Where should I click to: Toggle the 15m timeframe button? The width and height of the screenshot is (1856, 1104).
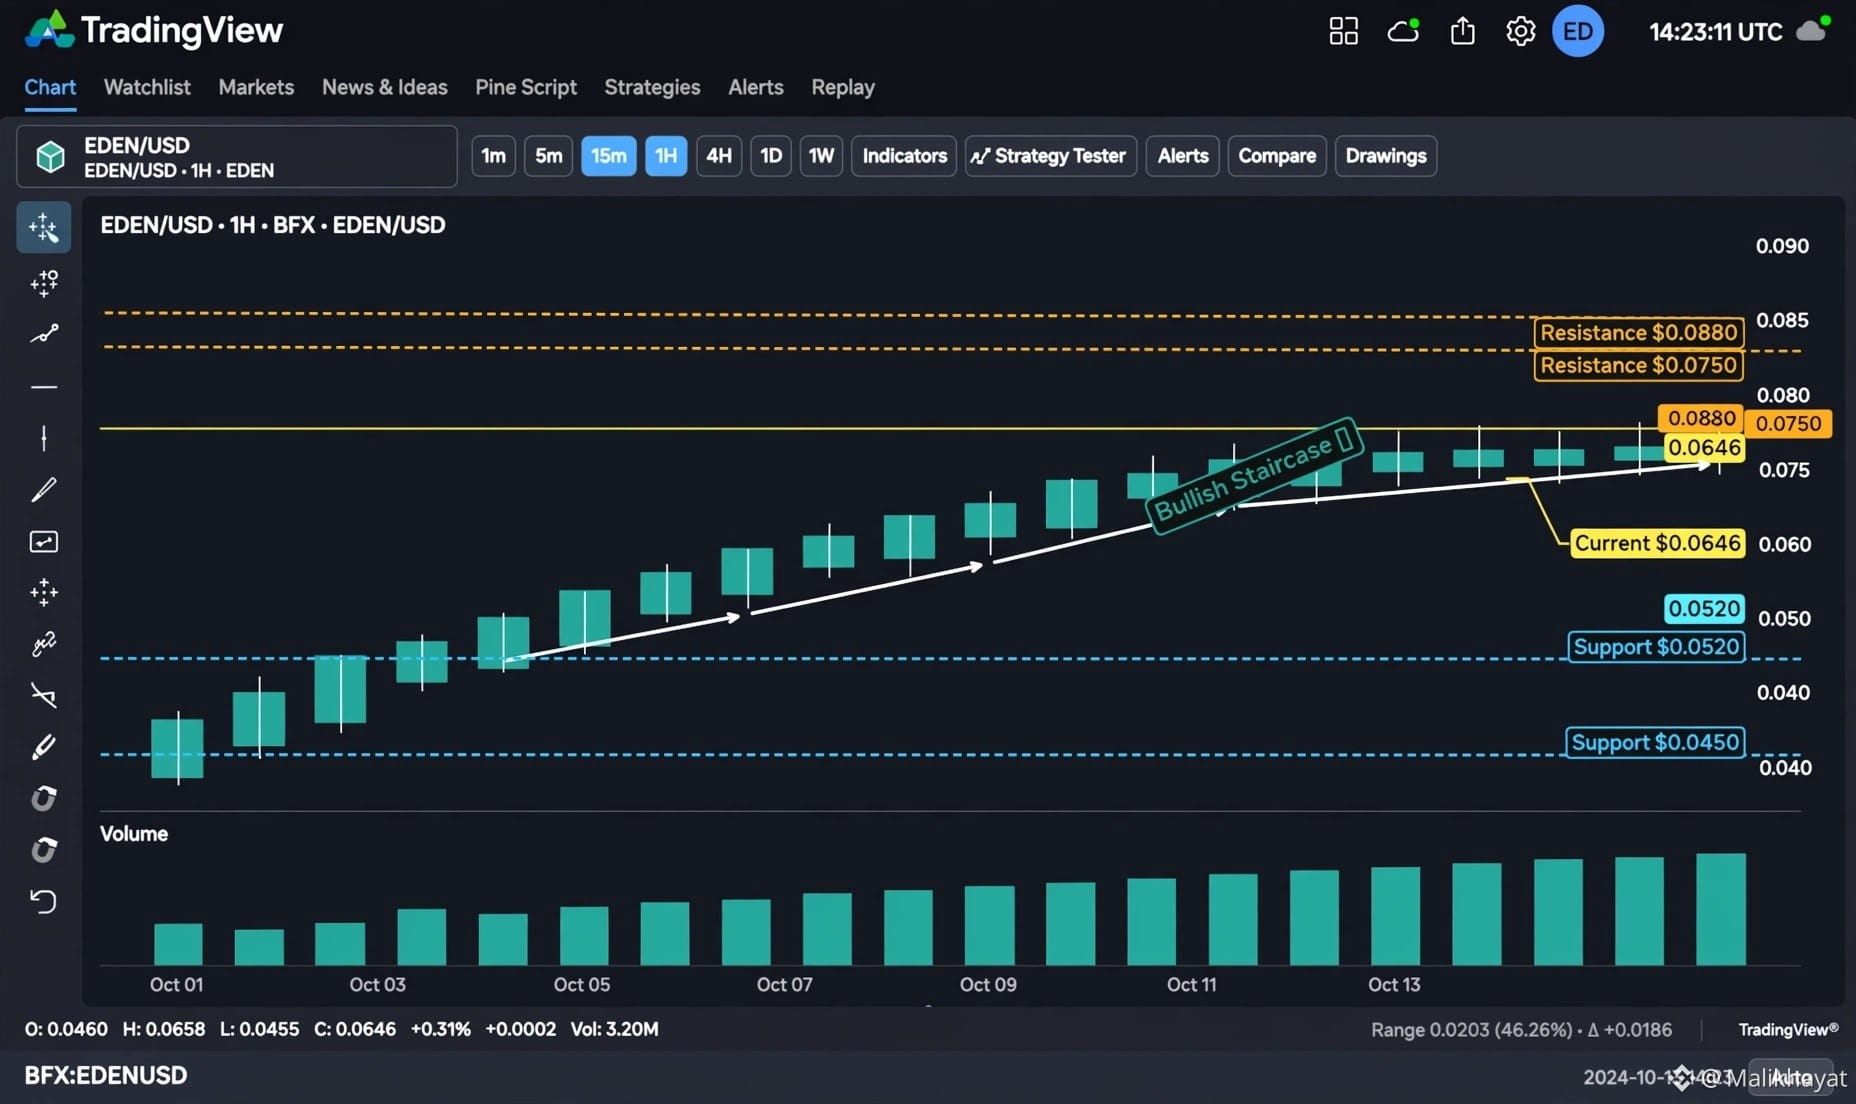[608, 156]
